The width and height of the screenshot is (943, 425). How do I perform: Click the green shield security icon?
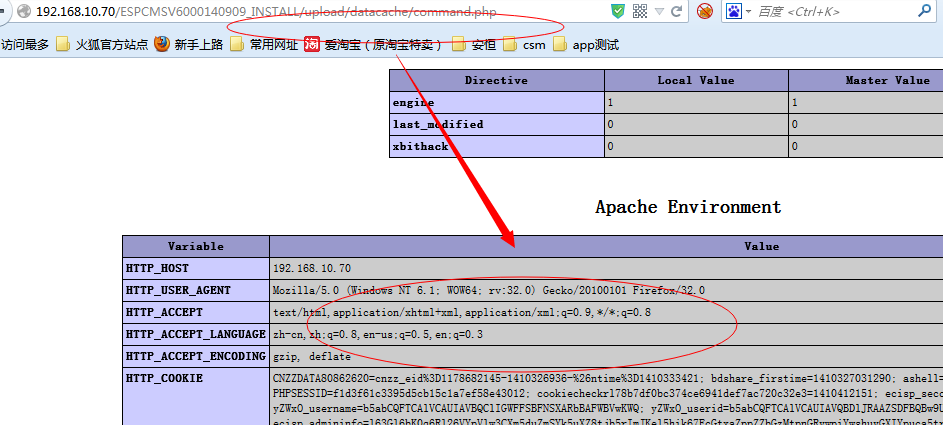pos(618,11)
